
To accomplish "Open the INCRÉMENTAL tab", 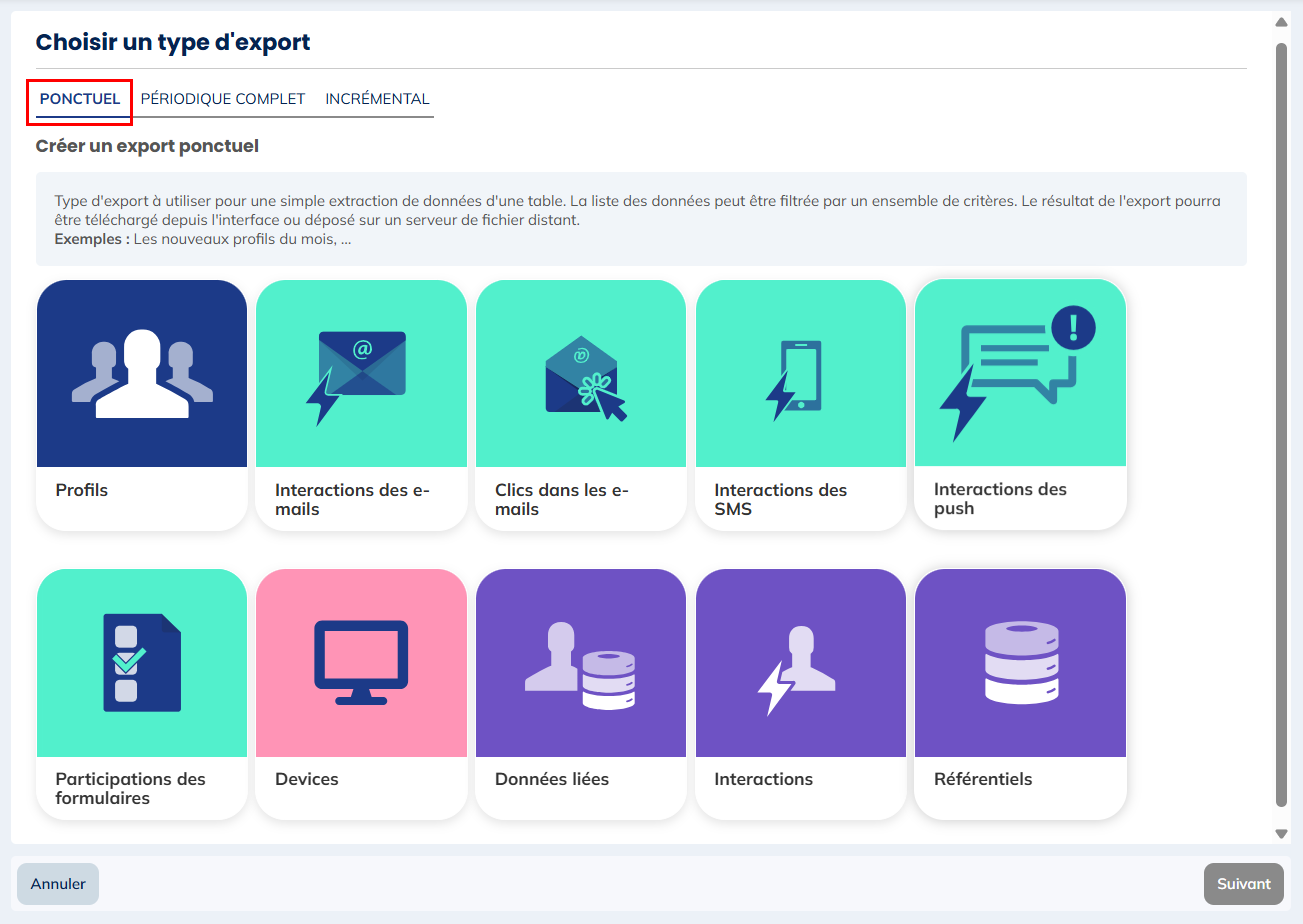I will [x=377, y=98].
